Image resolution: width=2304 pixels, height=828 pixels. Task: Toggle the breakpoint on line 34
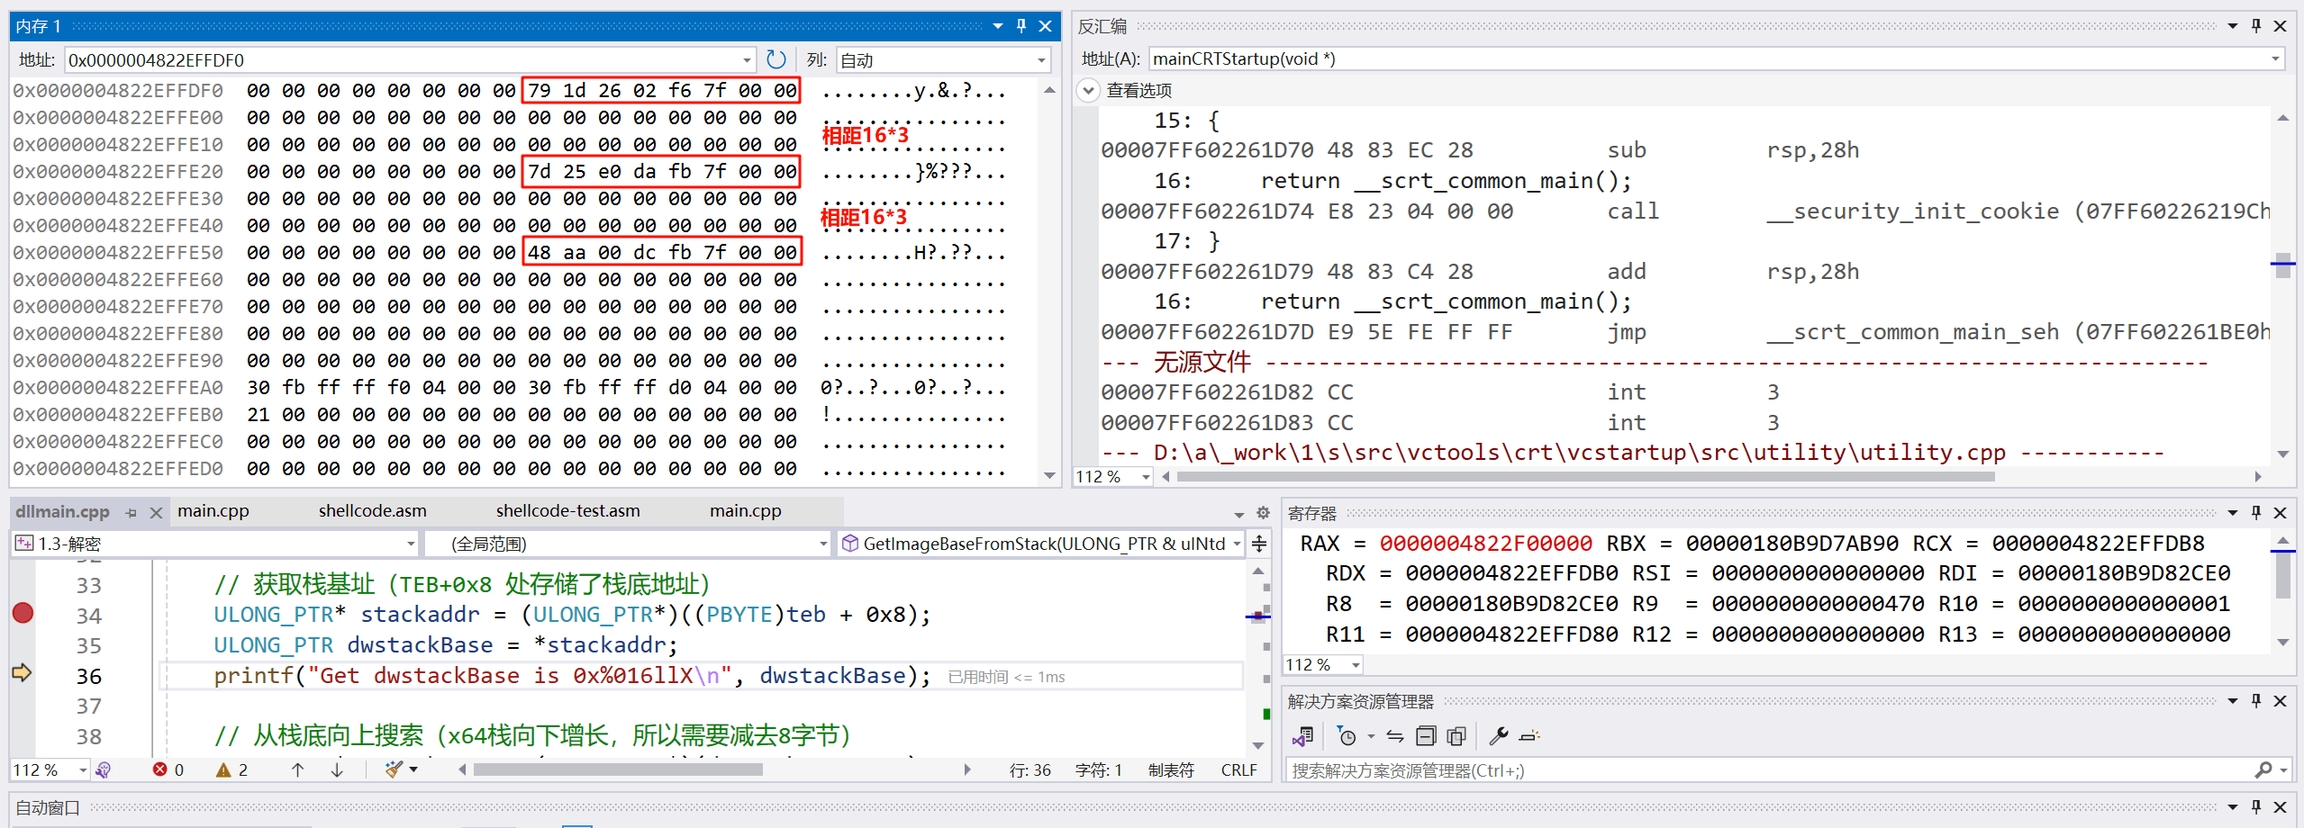[x=23, y=614]
